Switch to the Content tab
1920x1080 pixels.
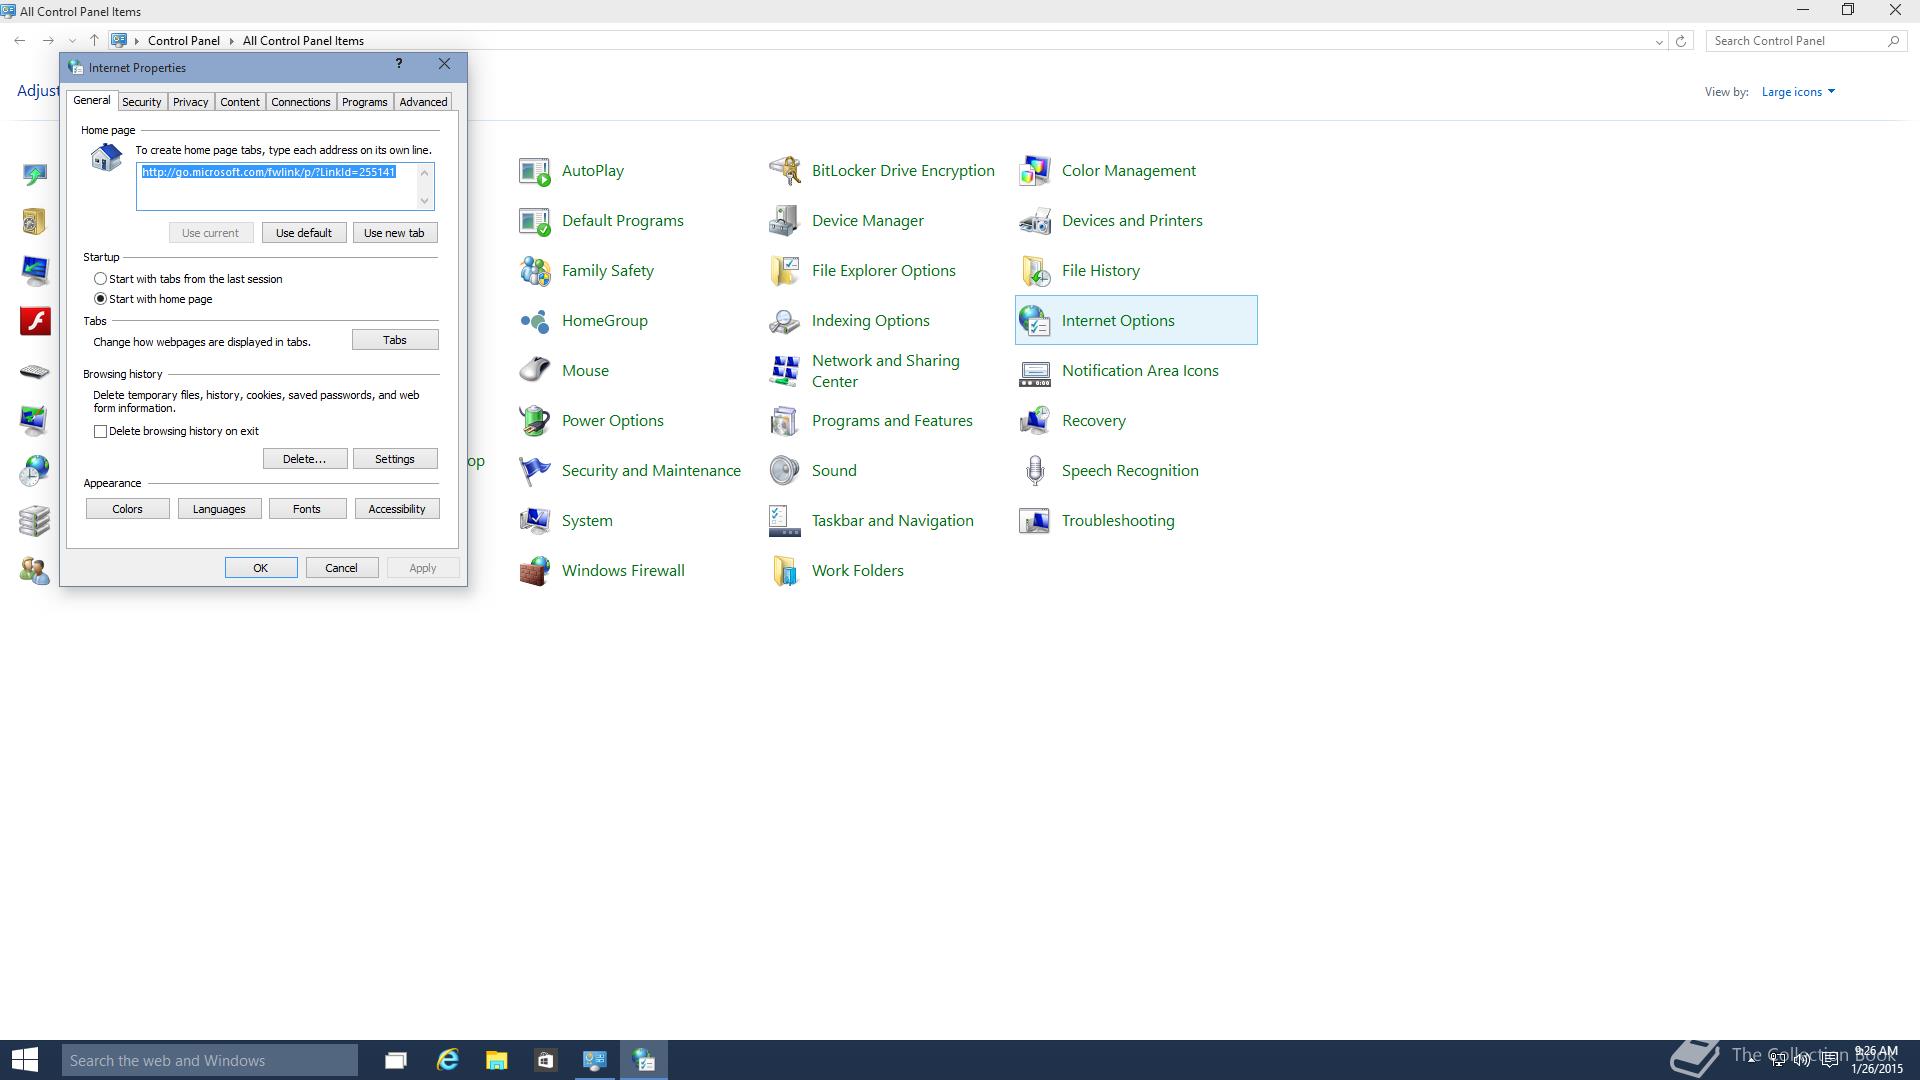pos(240,102)
